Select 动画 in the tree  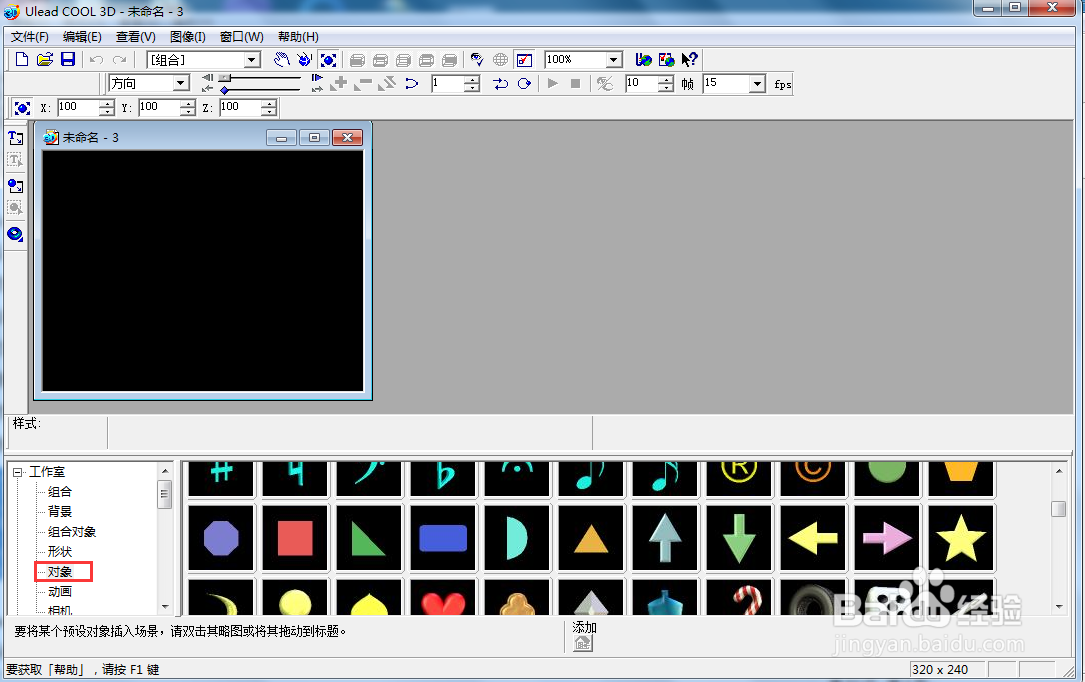[60, 592]
